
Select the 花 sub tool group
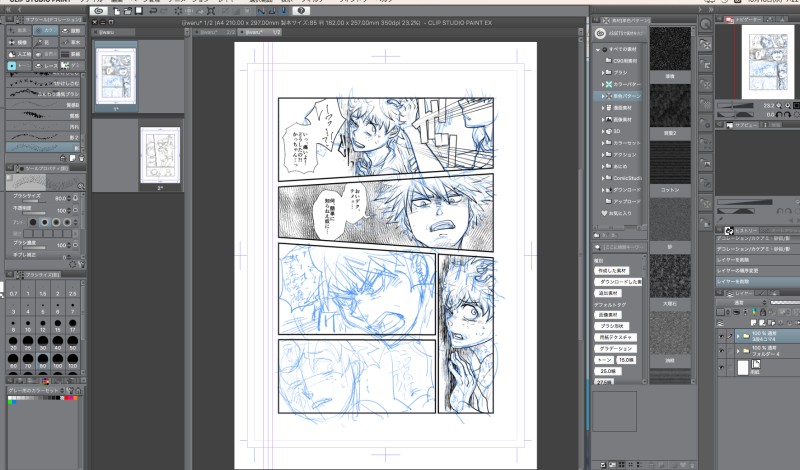[45, 42]
